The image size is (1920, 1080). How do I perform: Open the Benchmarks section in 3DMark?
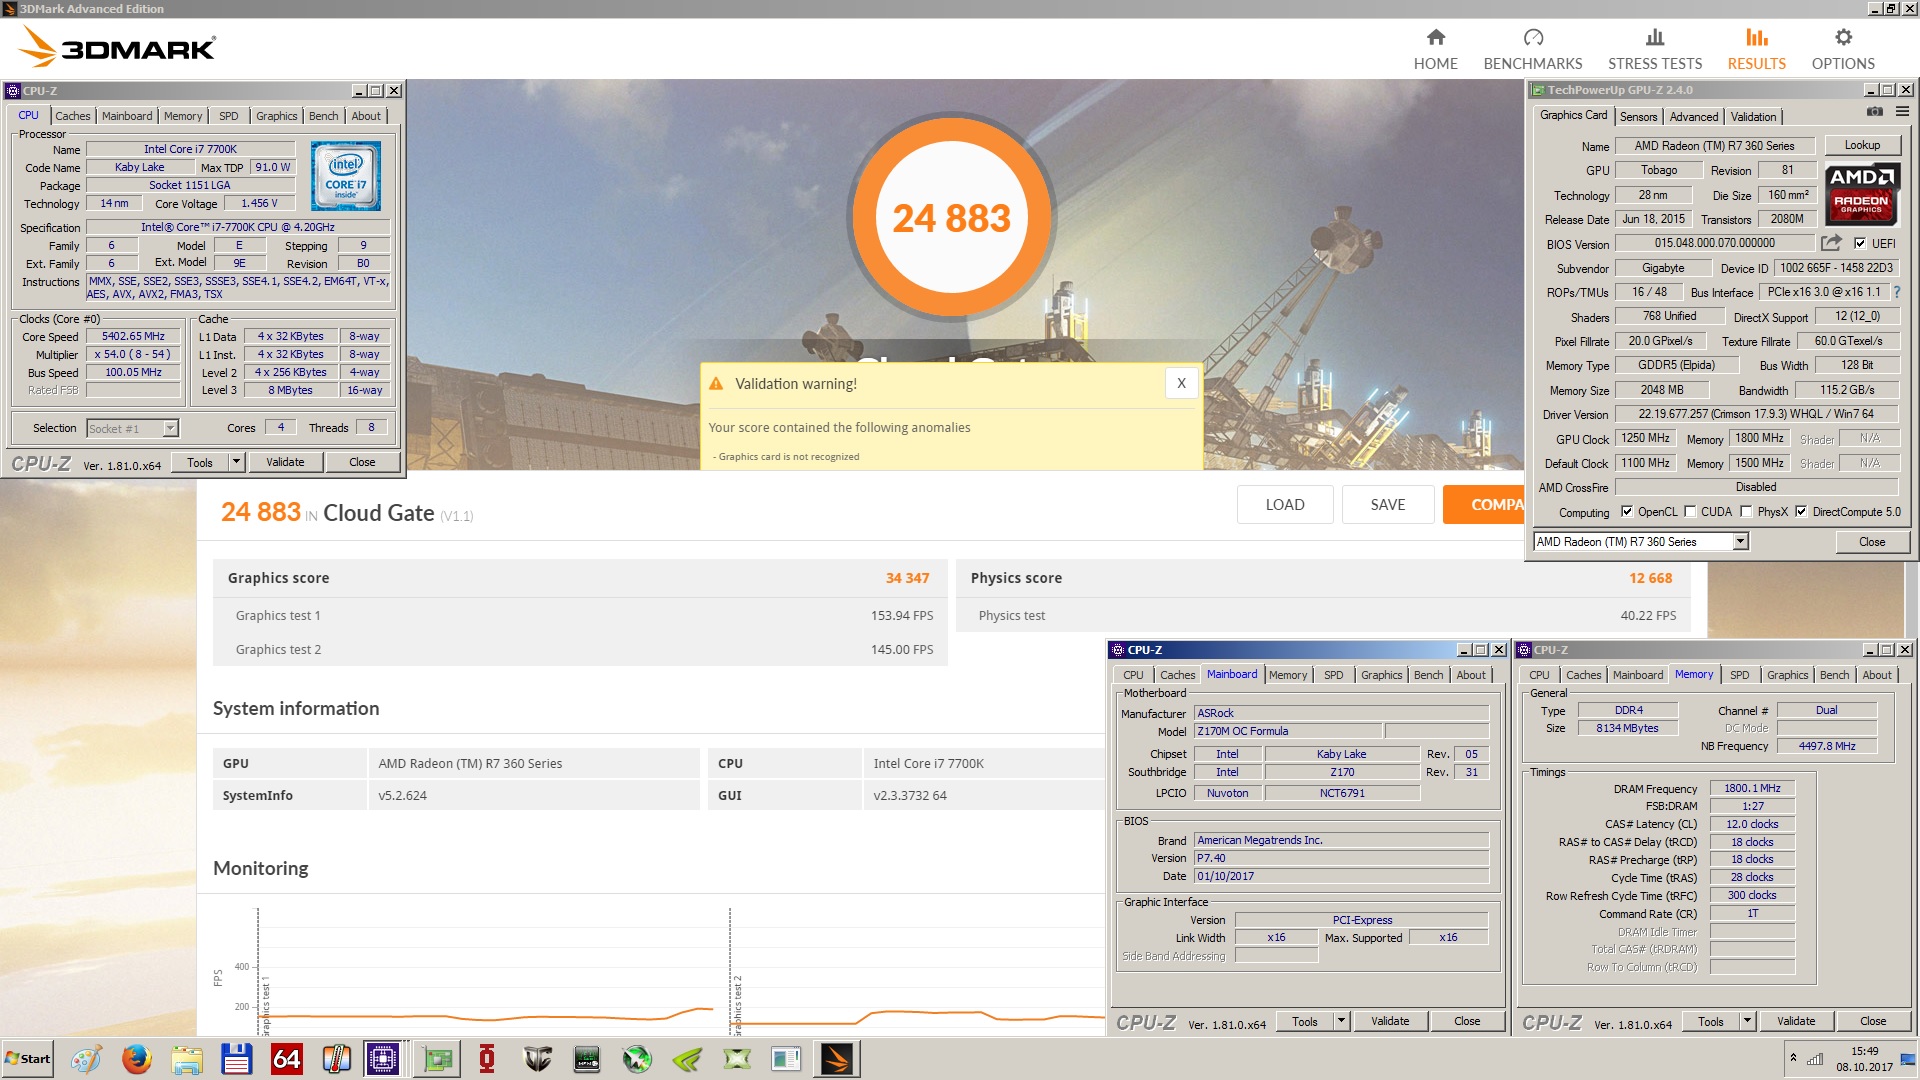point(1532,49)
